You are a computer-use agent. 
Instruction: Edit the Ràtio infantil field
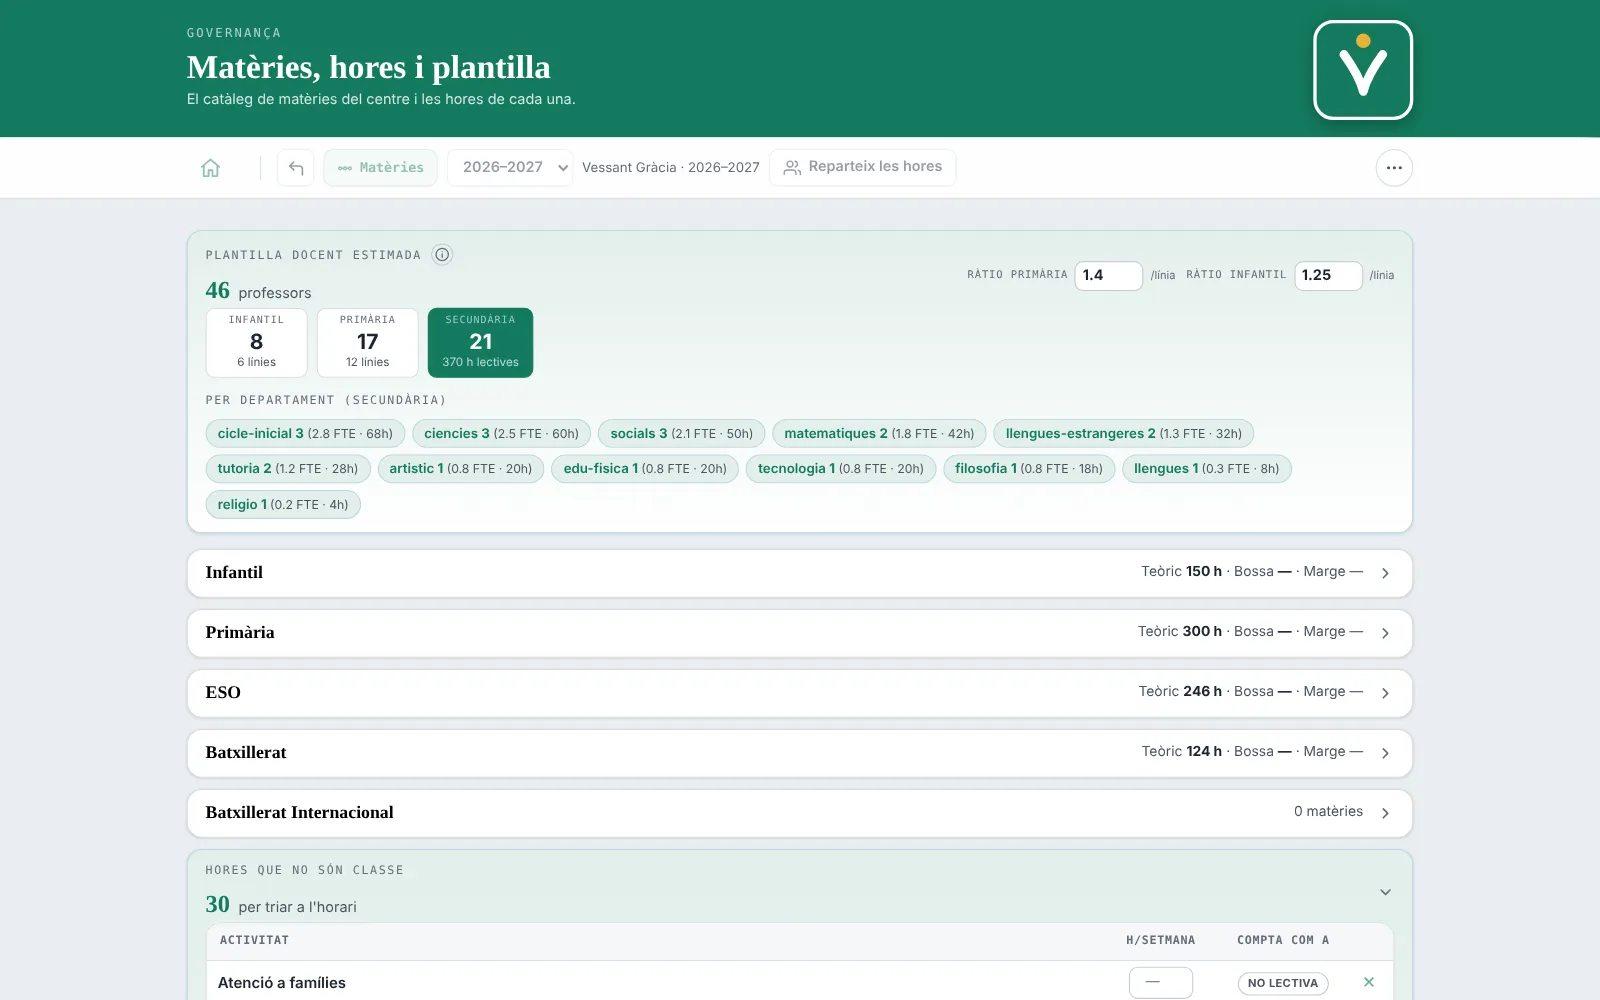pos(1328,275)
